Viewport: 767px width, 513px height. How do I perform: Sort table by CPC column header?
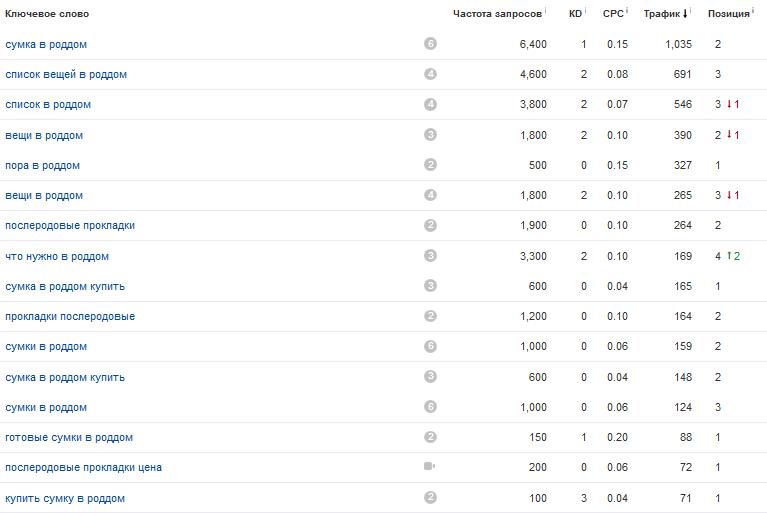click(613, 14)
